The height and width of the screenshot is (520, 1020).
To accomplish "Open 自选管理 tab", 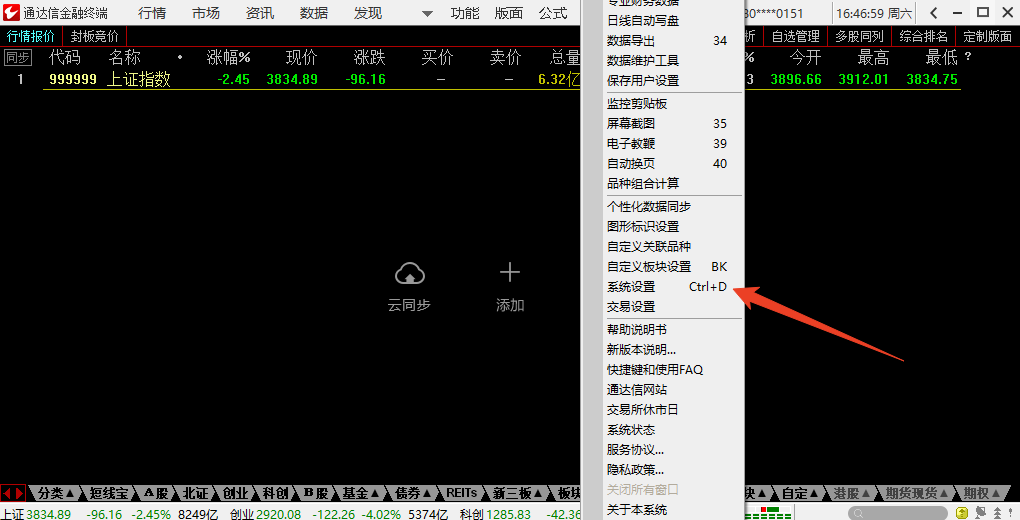I will pos(796,36).
